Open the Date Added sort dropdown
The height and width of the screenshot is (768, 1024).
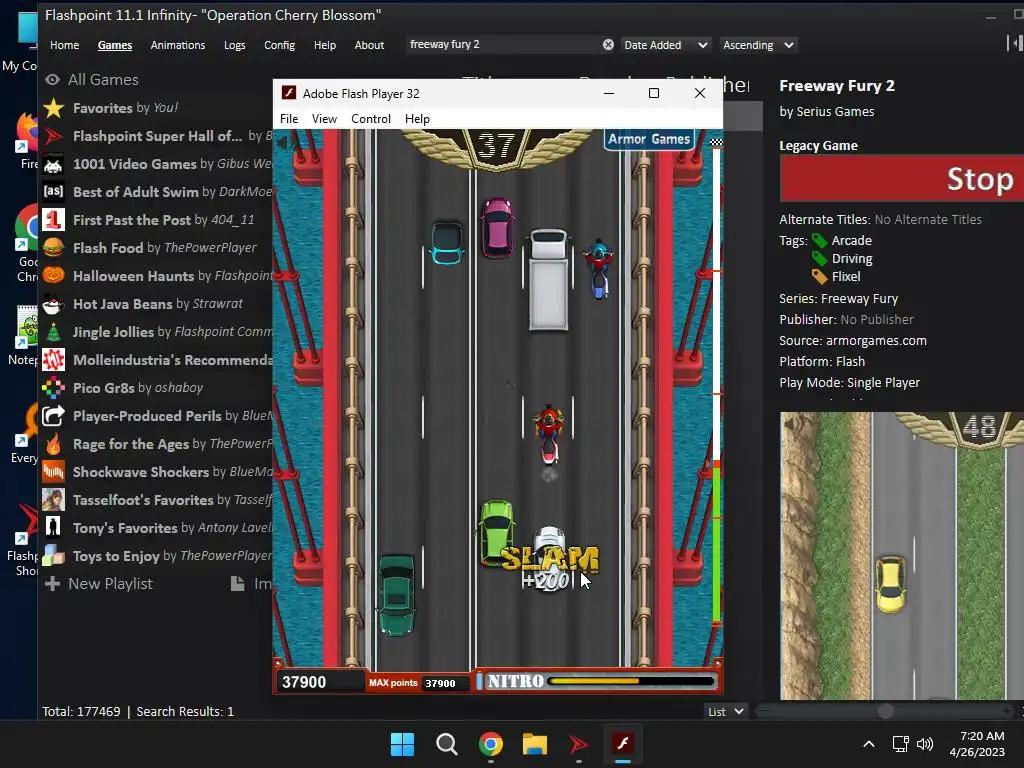[x=665, y=45]
